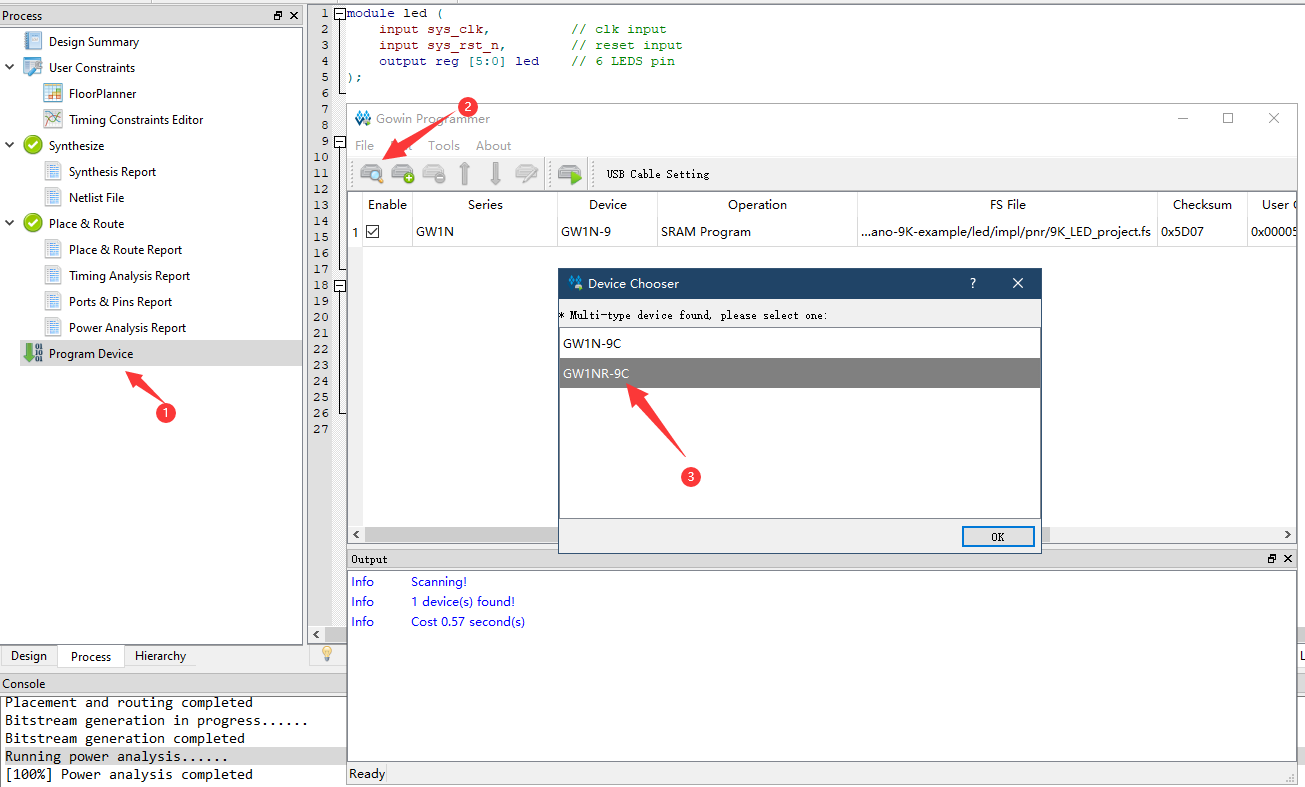Screen dimensions: 1305x787
Task: Click the Operation column header
Action: [x=757, y=204]
